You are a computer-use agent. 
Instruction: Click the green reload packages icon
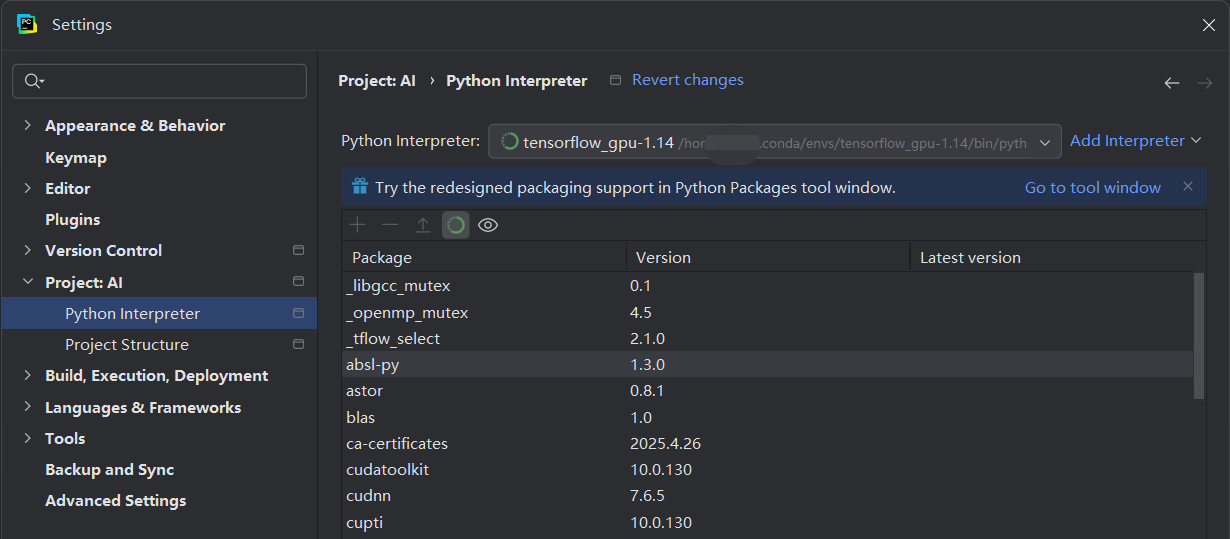(x=456, y=225)
